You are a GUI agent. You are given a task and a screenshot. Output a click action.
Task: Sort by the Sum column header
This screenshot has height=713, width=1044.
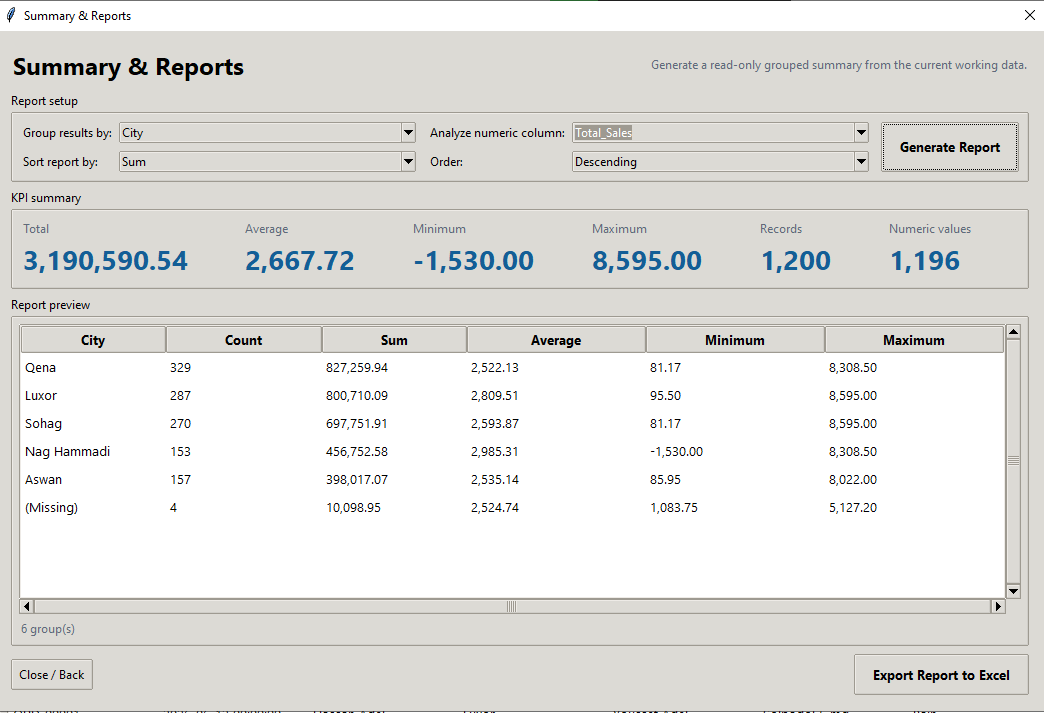[x=394, y=340]
